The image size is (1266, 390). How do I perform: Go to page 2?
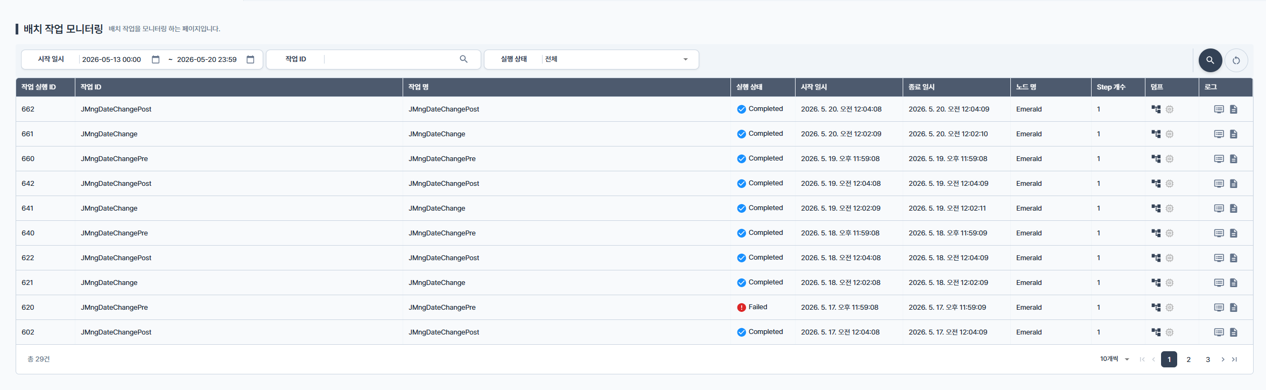click(1188, 359)
